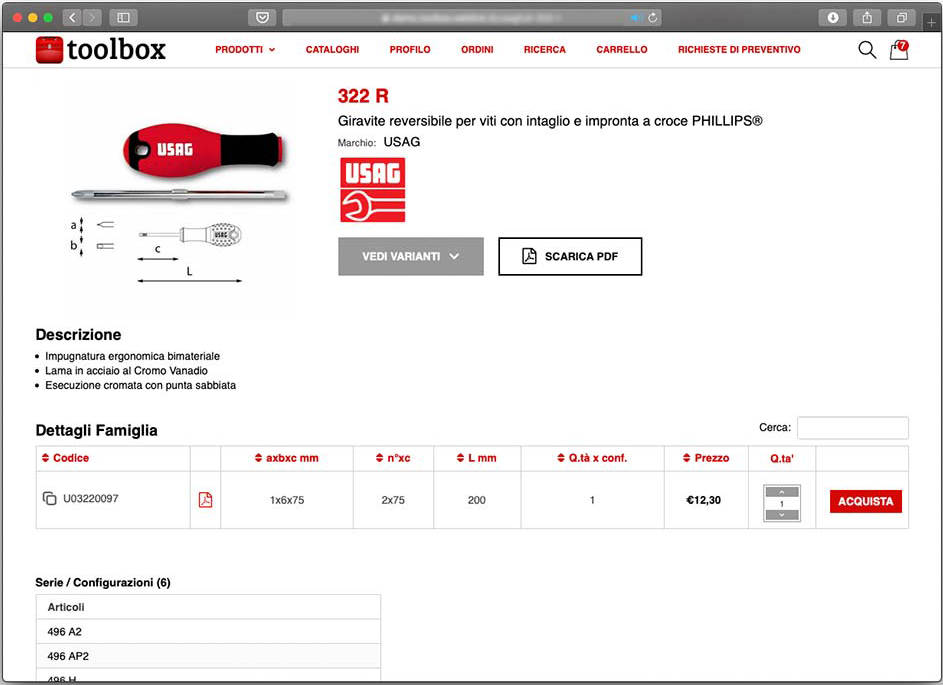The width and height of the screenshot is (943, 685).
Task: Sort table by n°xc column
Action: pyautogui.click(x=393, y=458)
